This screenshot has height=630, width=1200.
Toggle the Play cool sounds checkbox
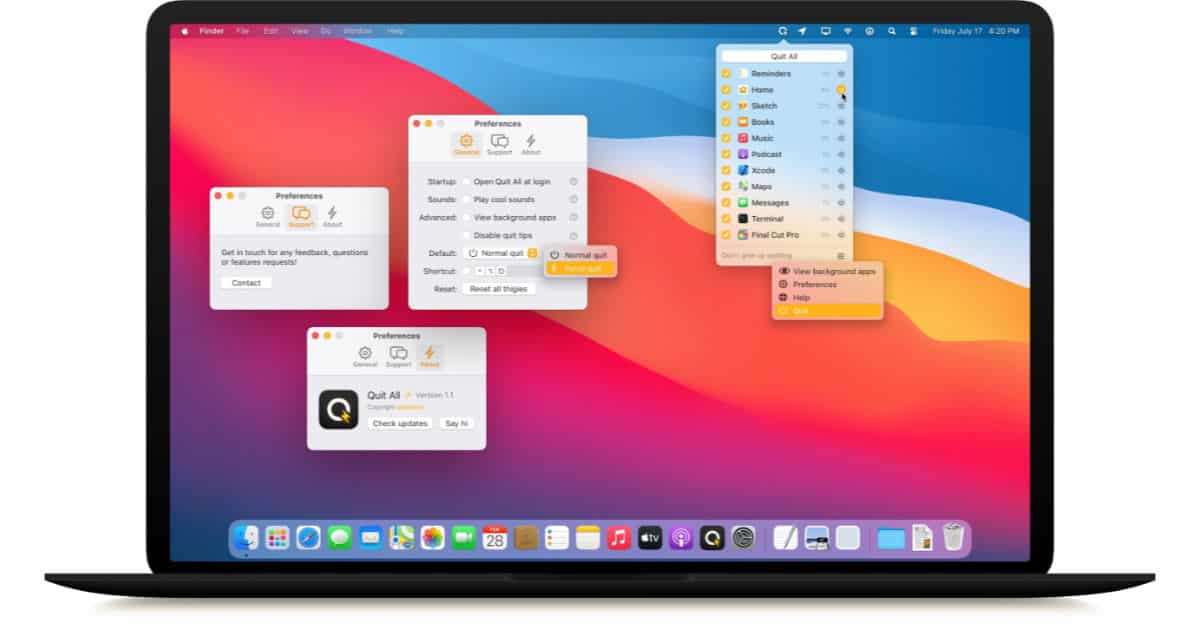coord(466,200)
